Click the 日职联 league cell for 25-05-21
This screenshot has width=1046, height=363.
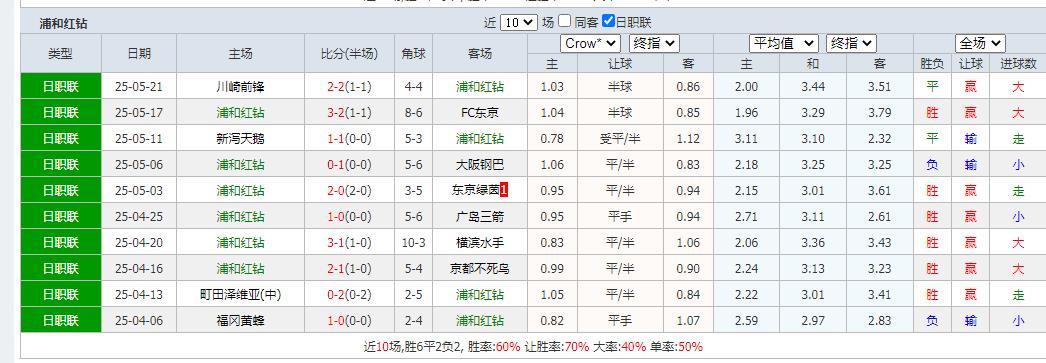pos(61,87)
